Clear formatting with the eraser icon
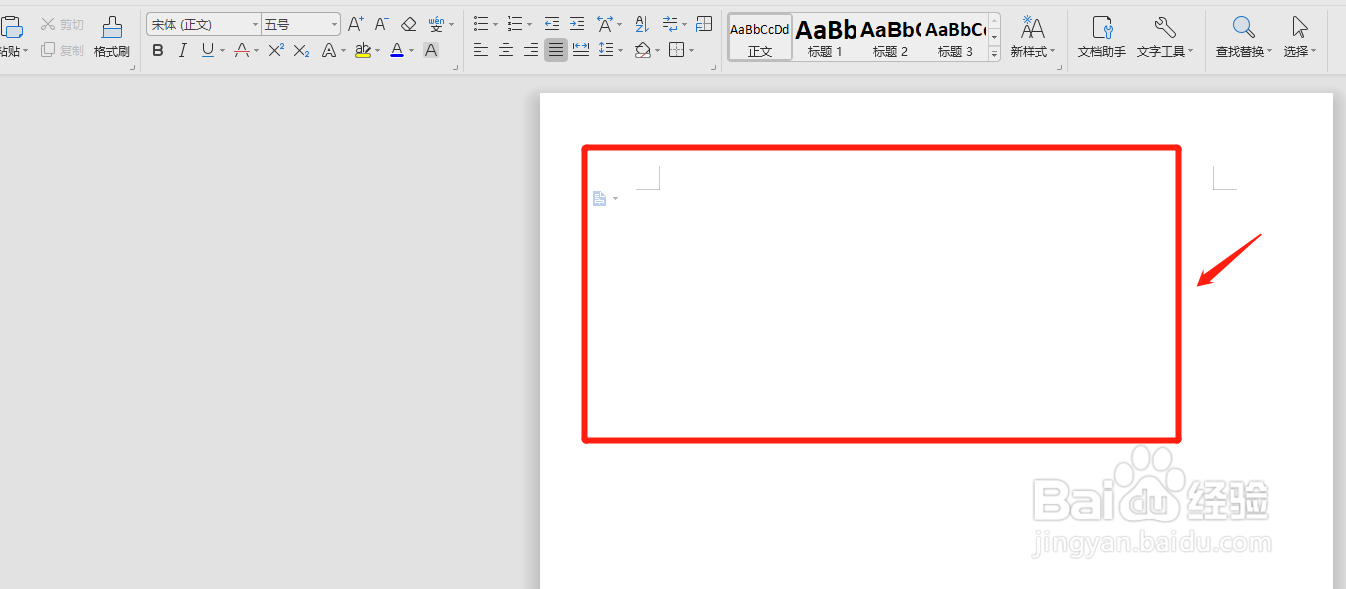This screenshot has width=1346, height=589. (409, 24)
